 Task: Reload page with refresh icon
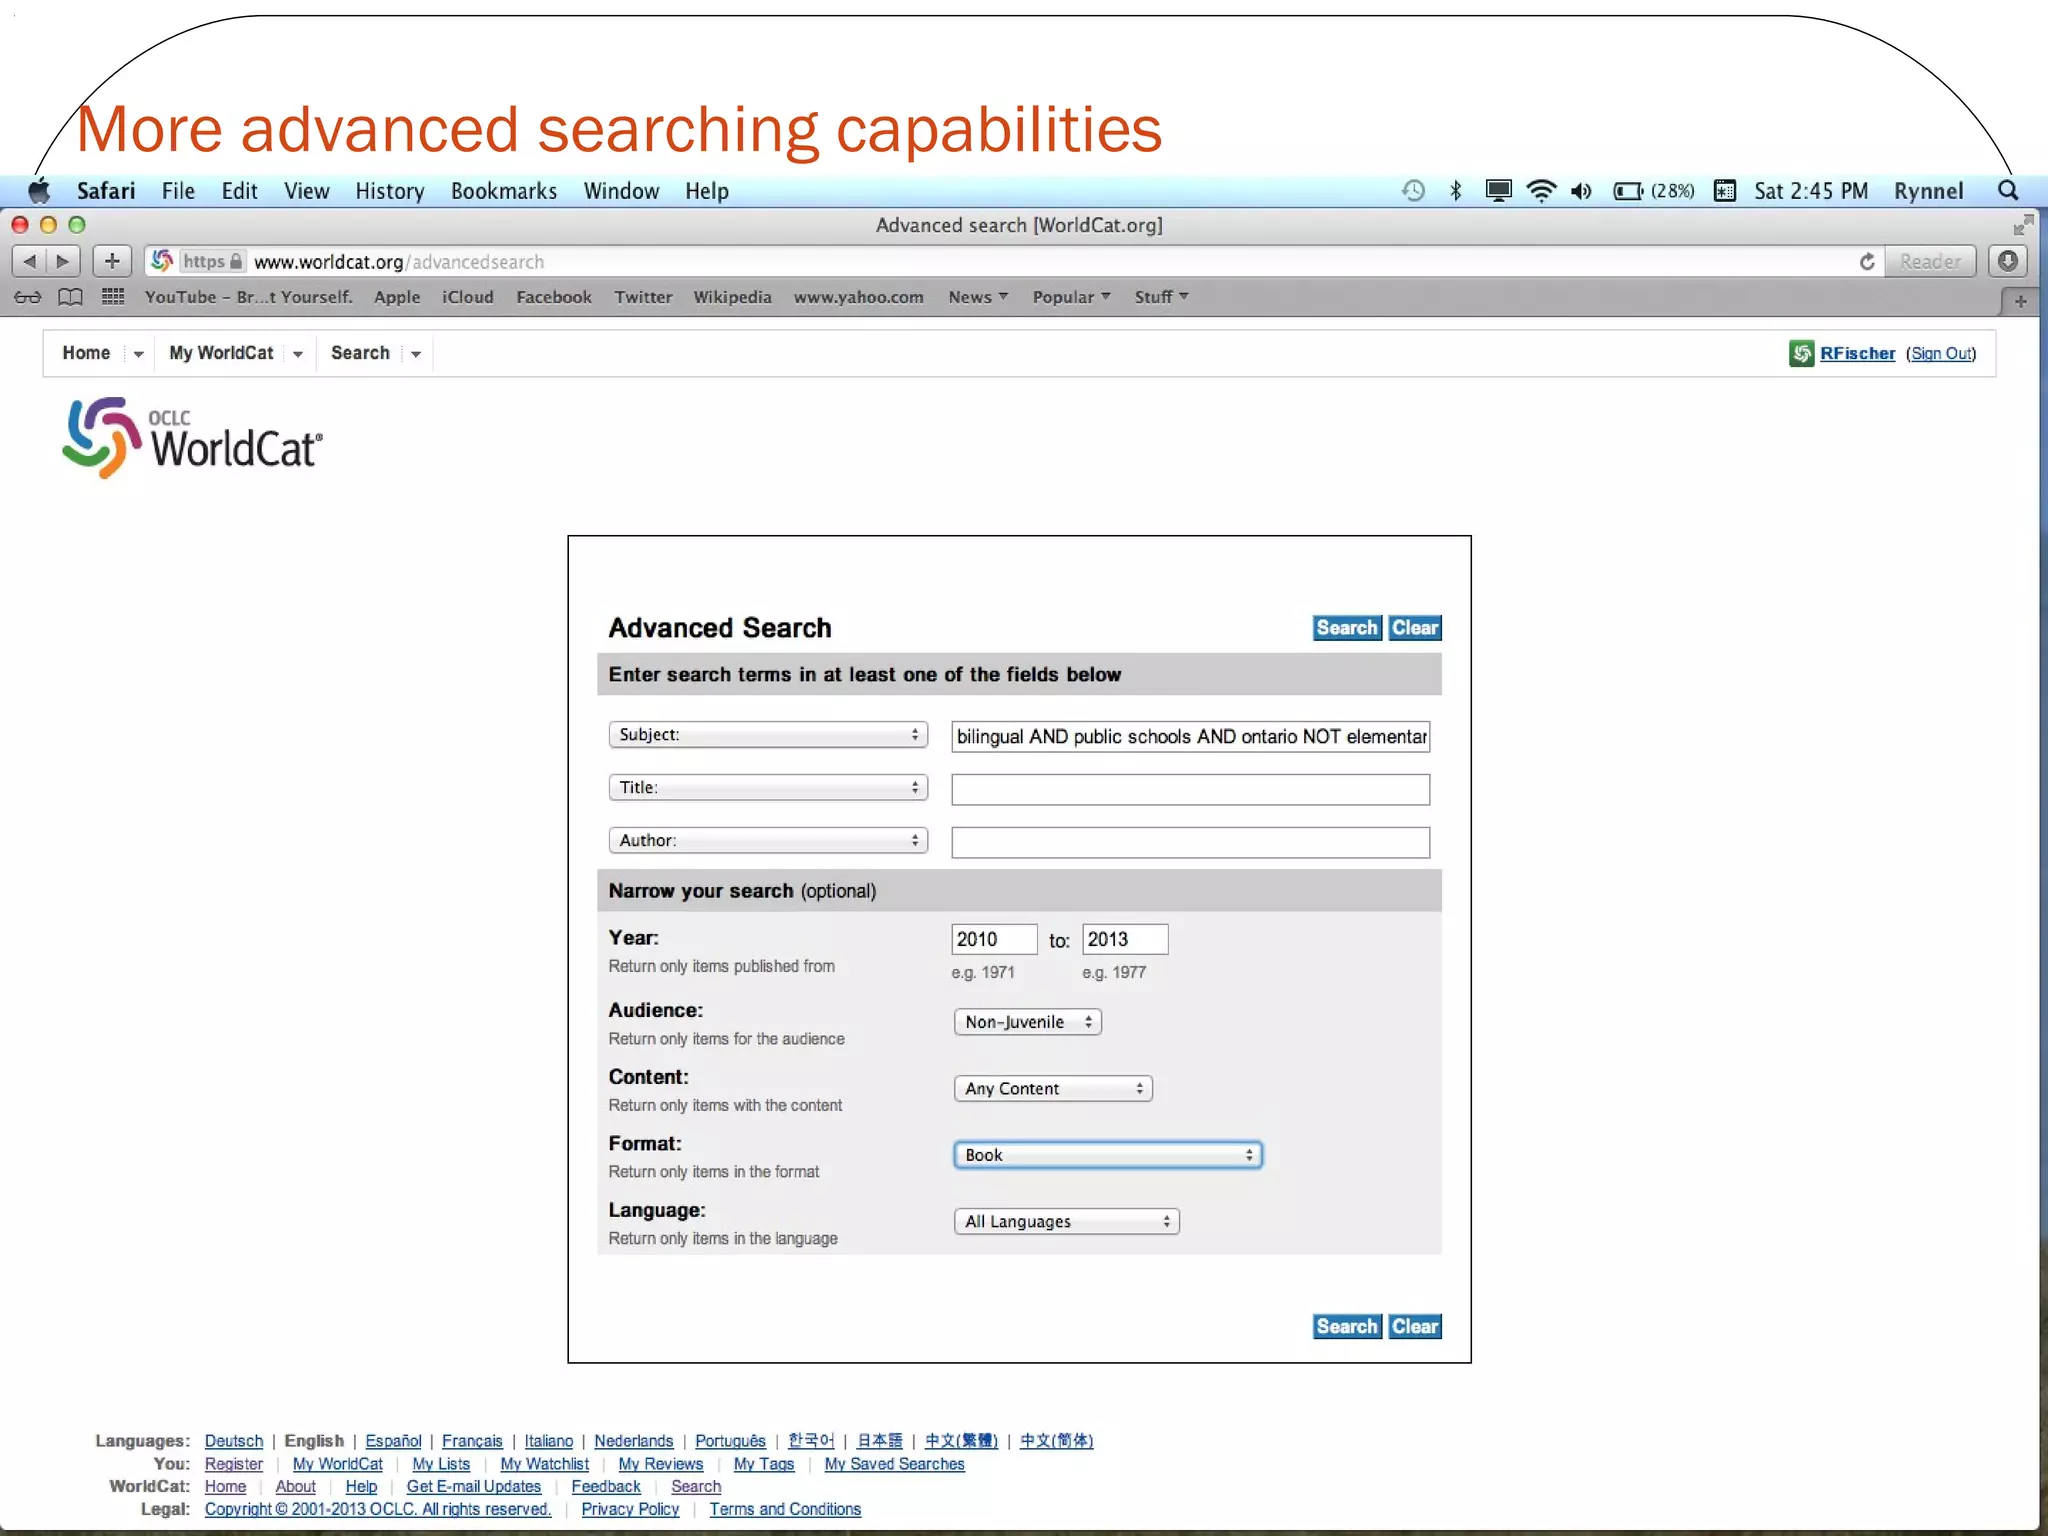tap(1866, 261)
